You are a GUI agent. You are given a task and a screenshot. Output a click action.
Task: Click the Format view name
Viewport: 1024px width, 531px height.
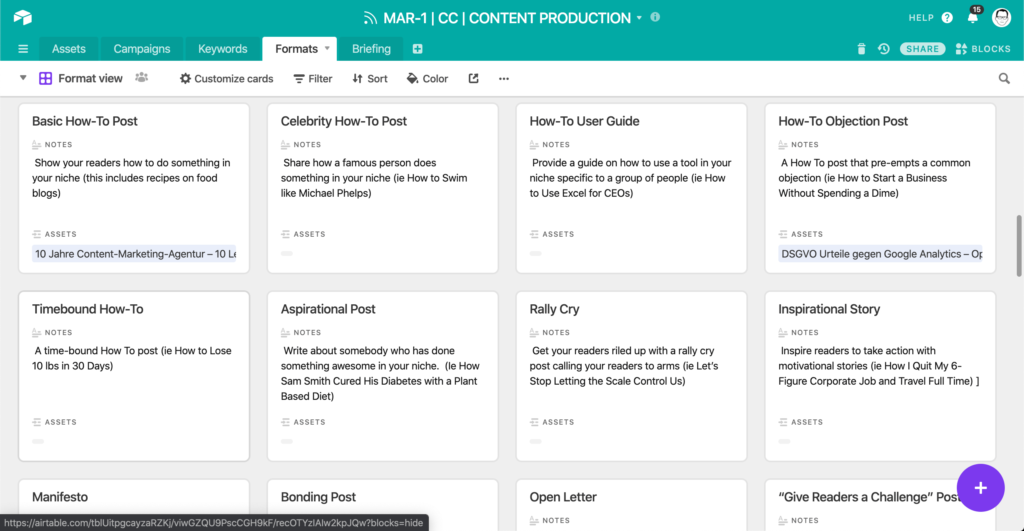[90, 78]
